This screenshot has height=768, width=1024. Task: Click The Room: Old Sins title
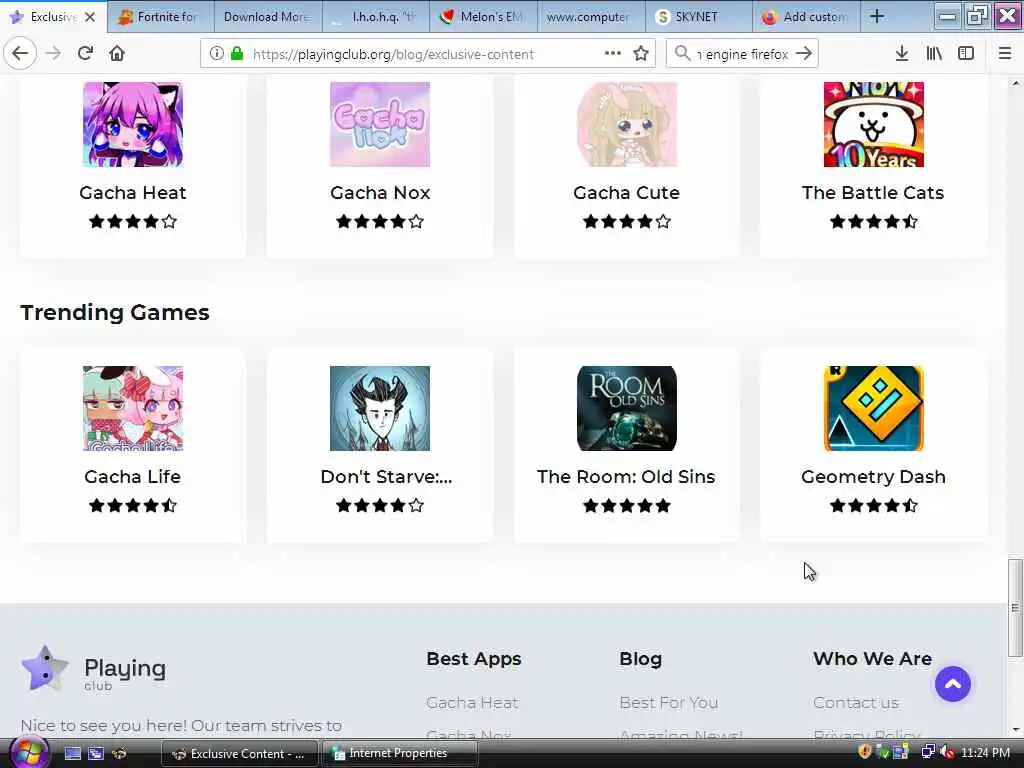pyautogui.click(x=626, y=477)
